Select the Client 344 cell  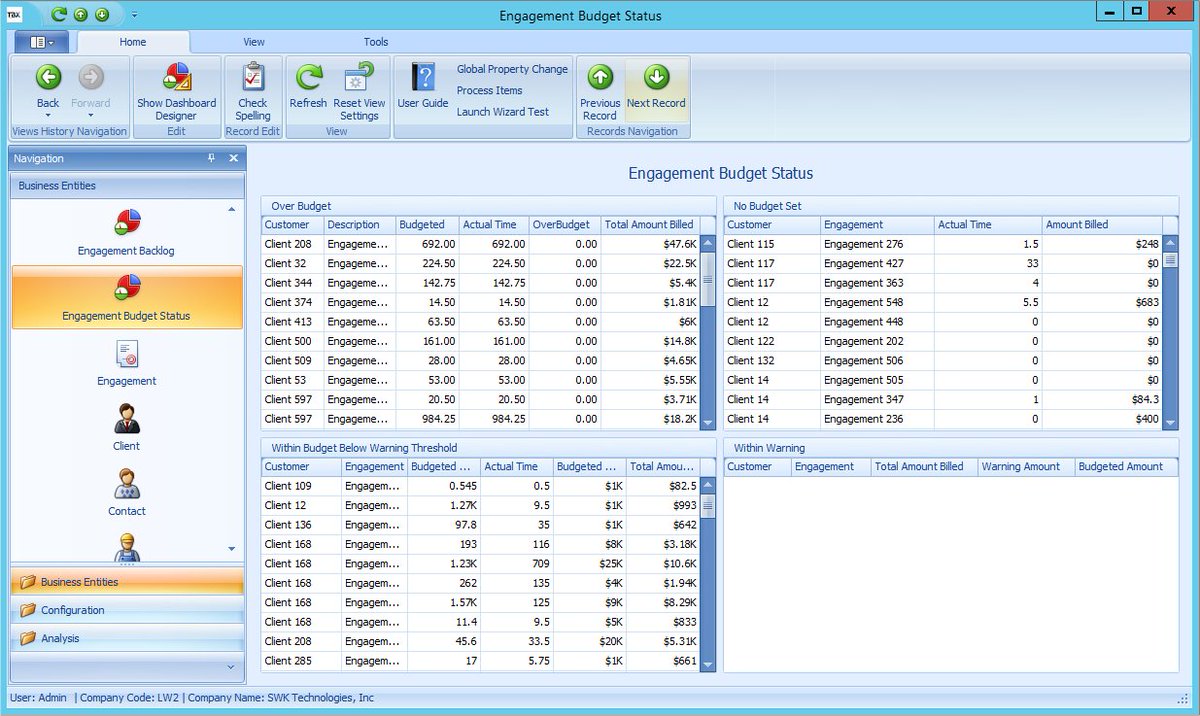tap(293, 283)
